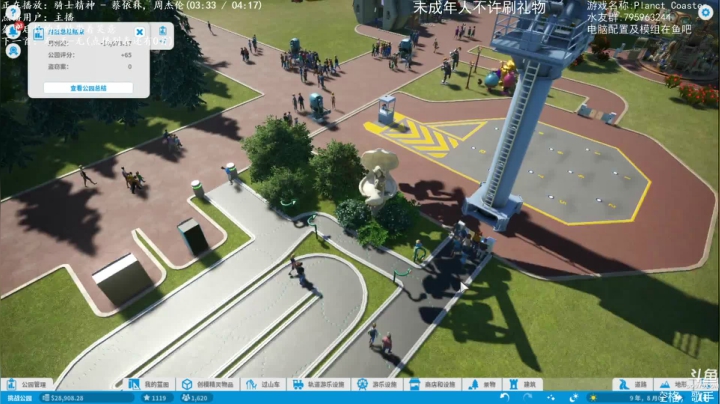Open the notifications bell icon

click(13, 31)
